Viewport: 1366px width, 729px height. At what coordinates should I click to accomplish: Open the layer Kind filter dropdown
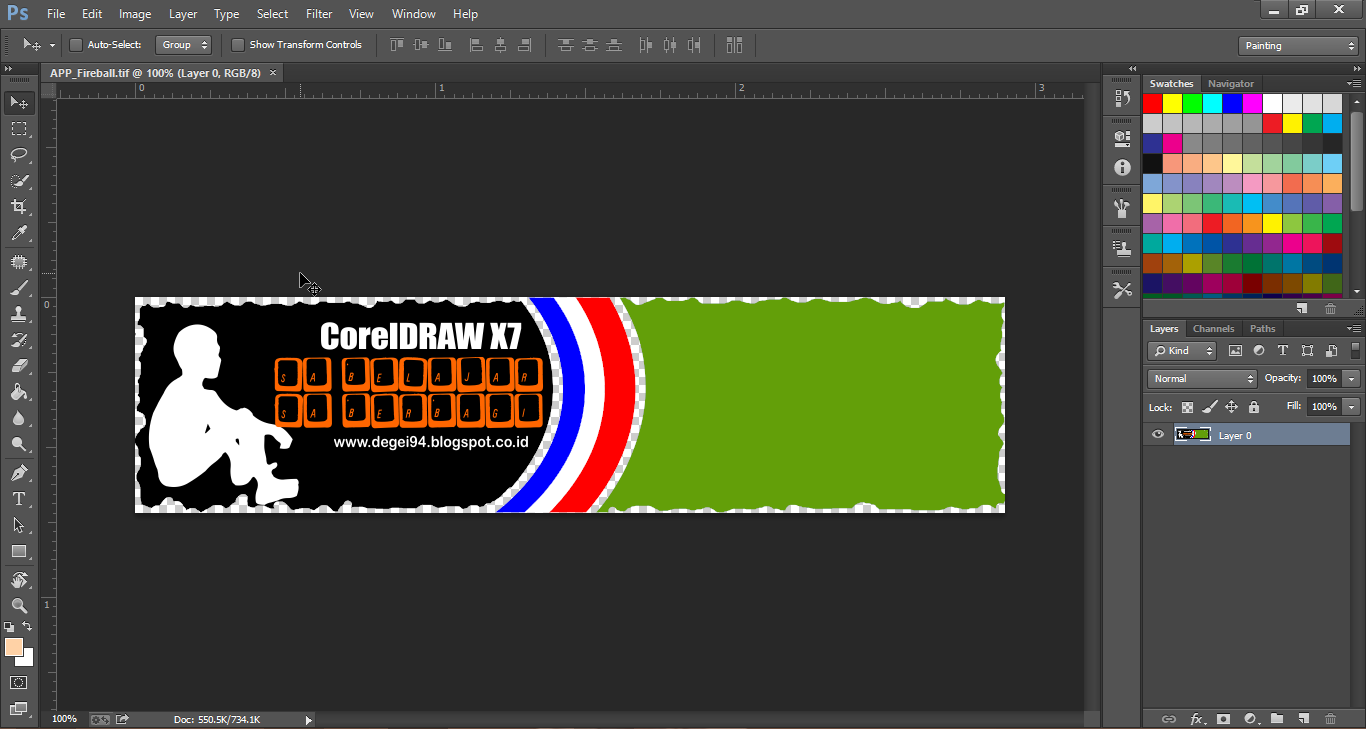point(1182,351)
